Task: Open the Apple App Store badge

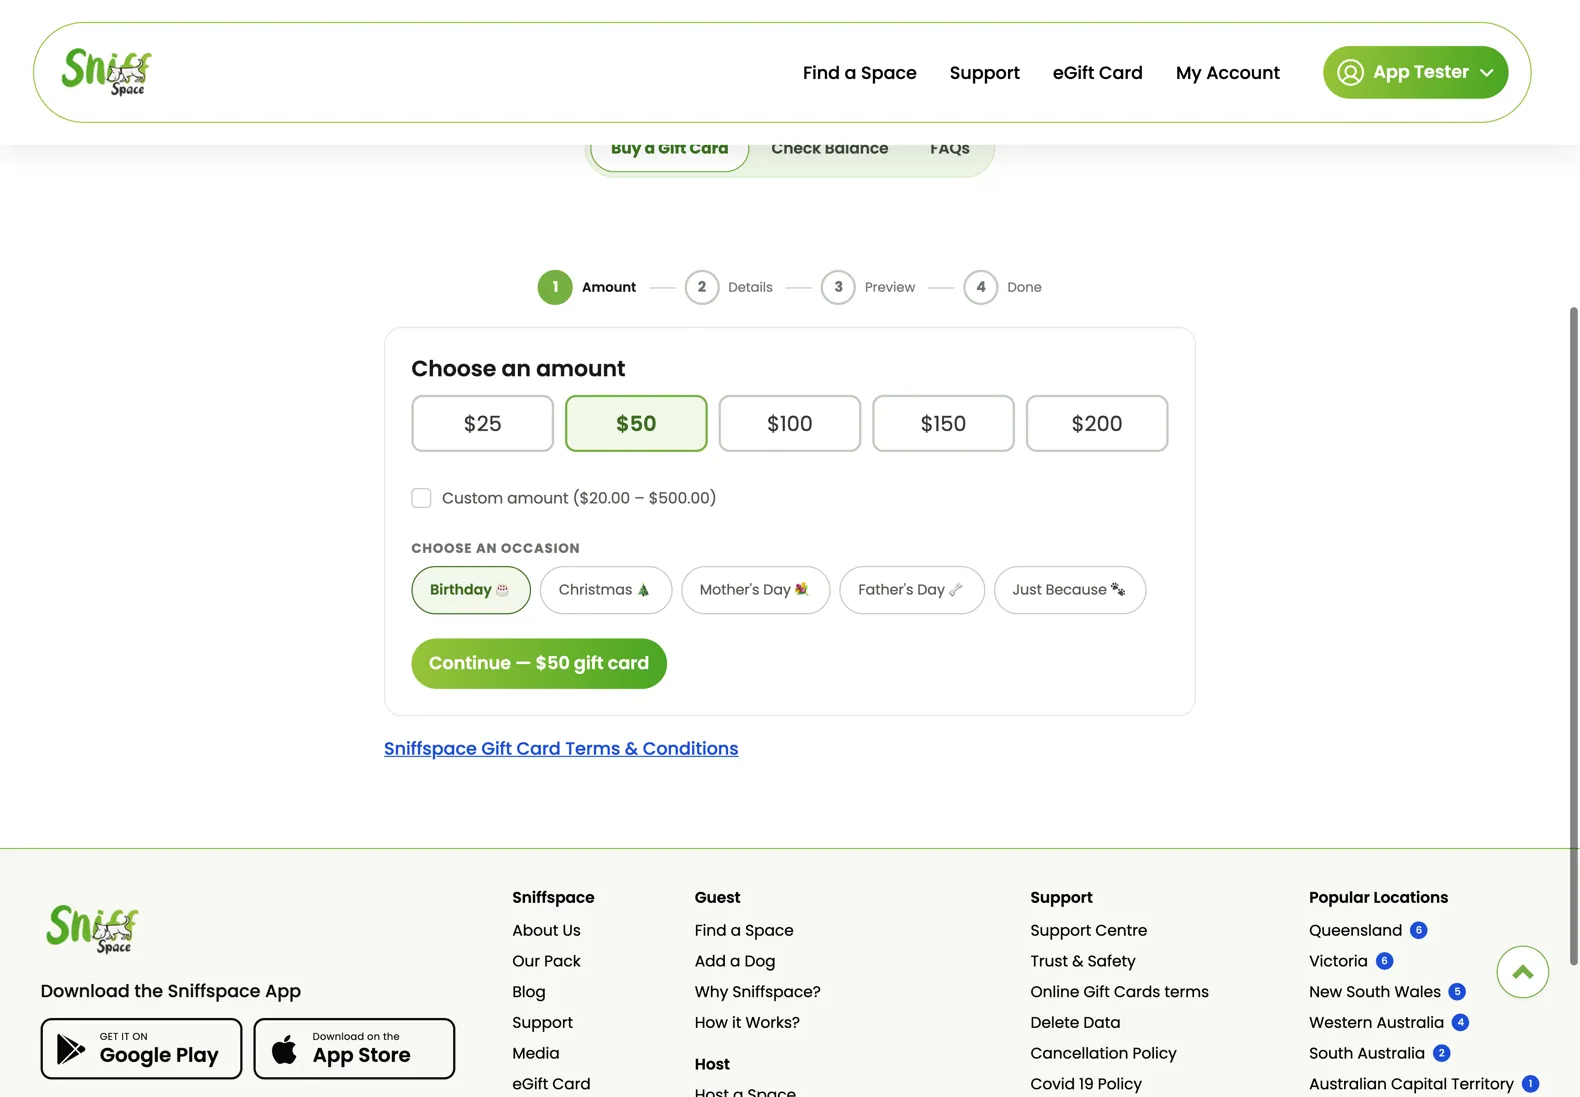Action: tap(354, 1048)
